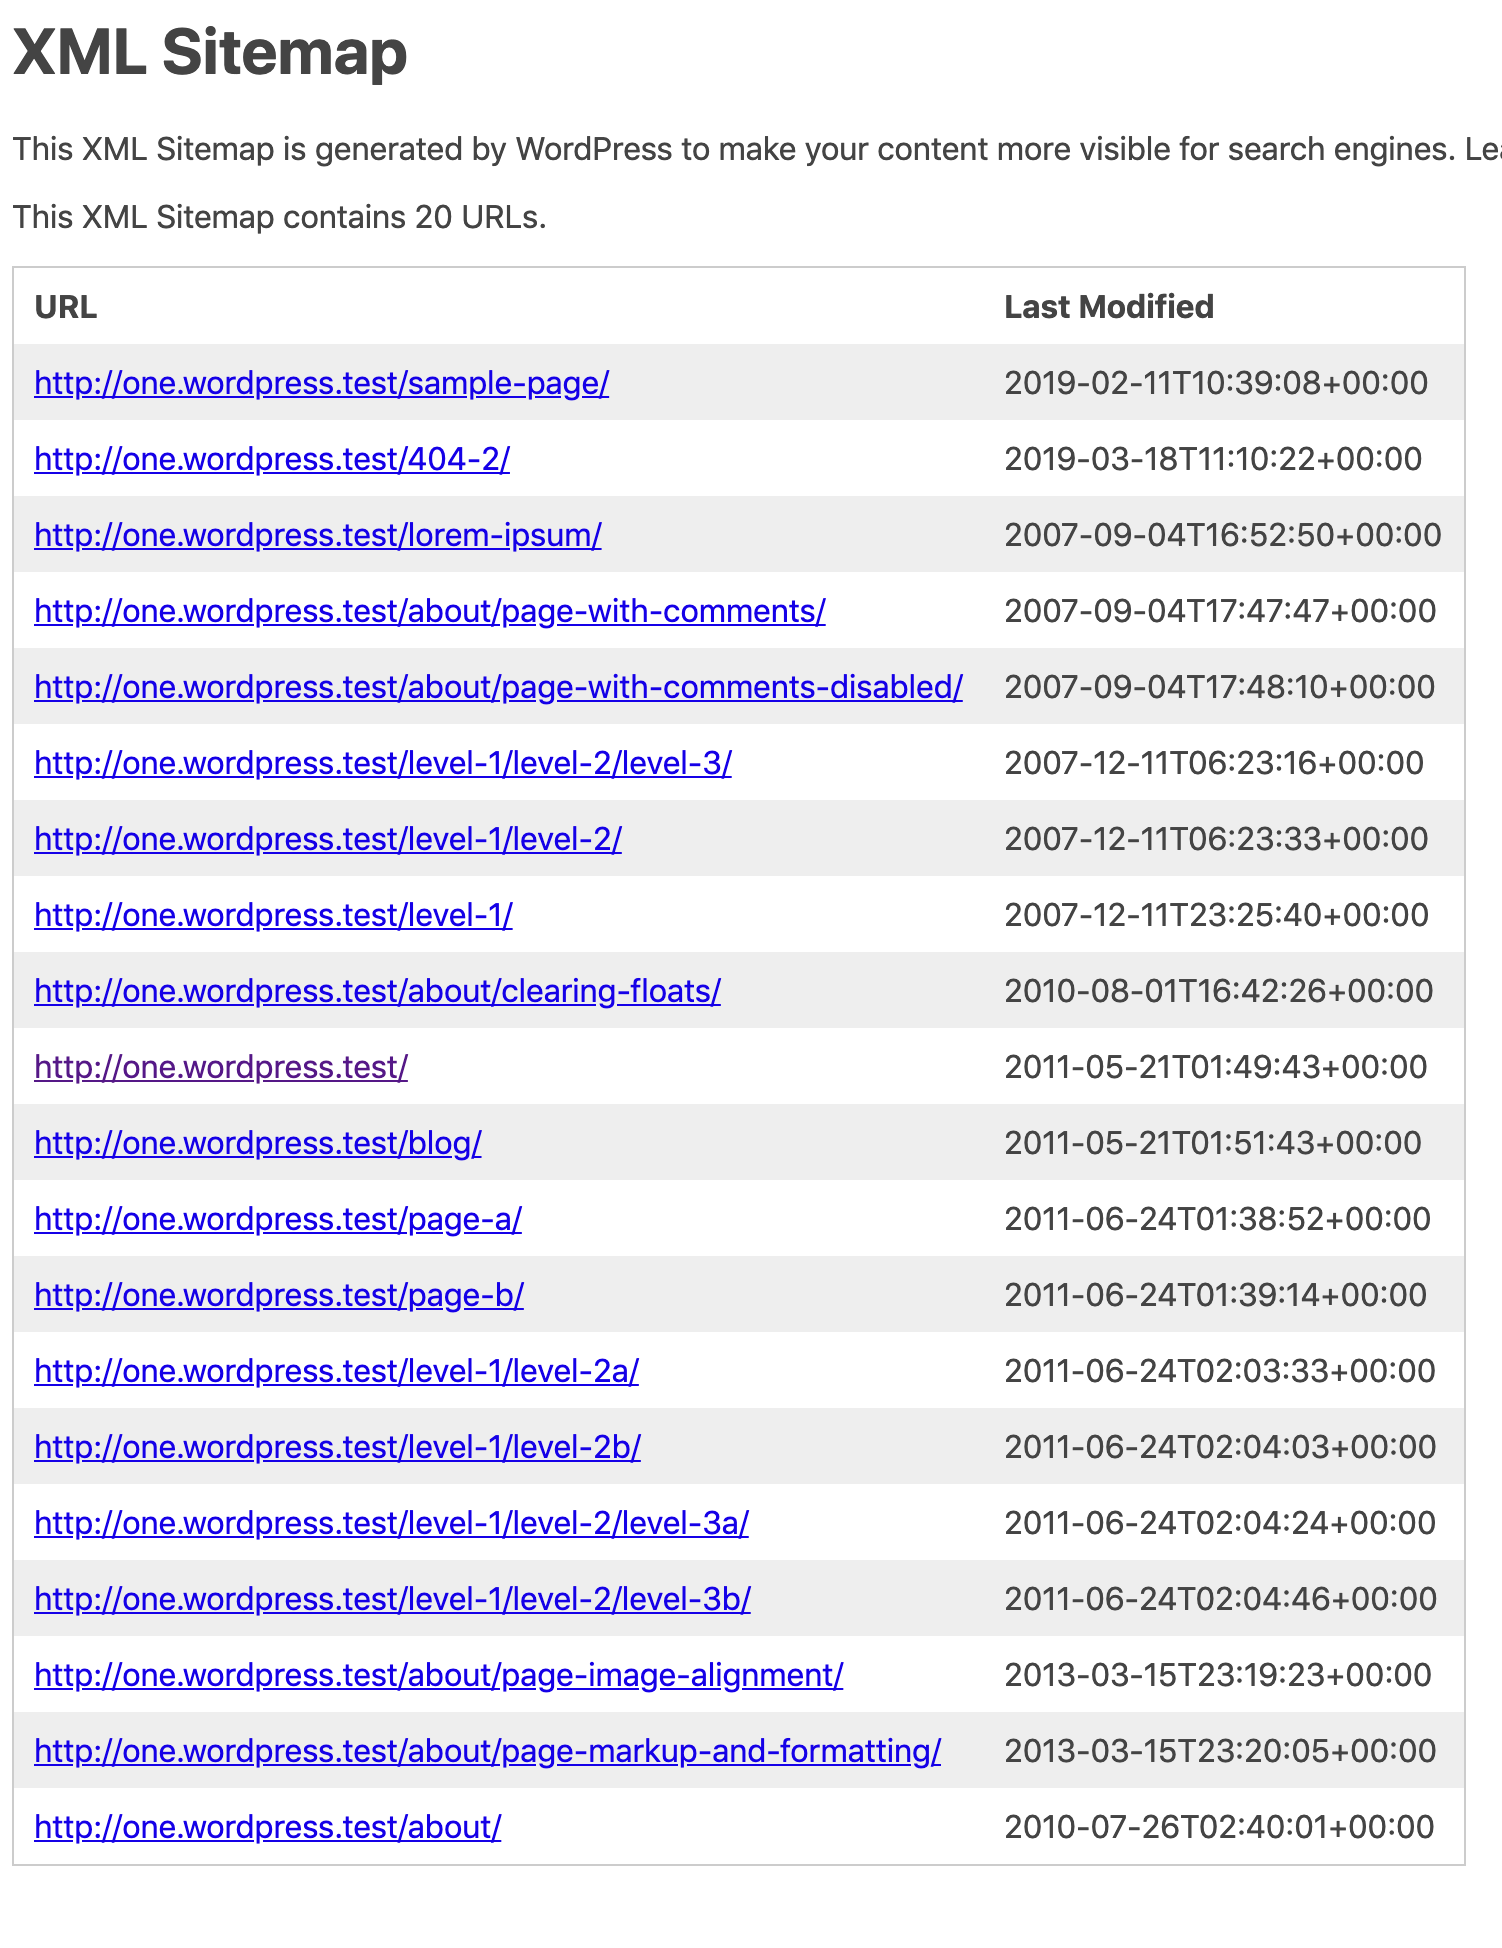Screen dimensions: 1502x1948
Task: Visit the 404-2 page link
Action: pos(271,459)
